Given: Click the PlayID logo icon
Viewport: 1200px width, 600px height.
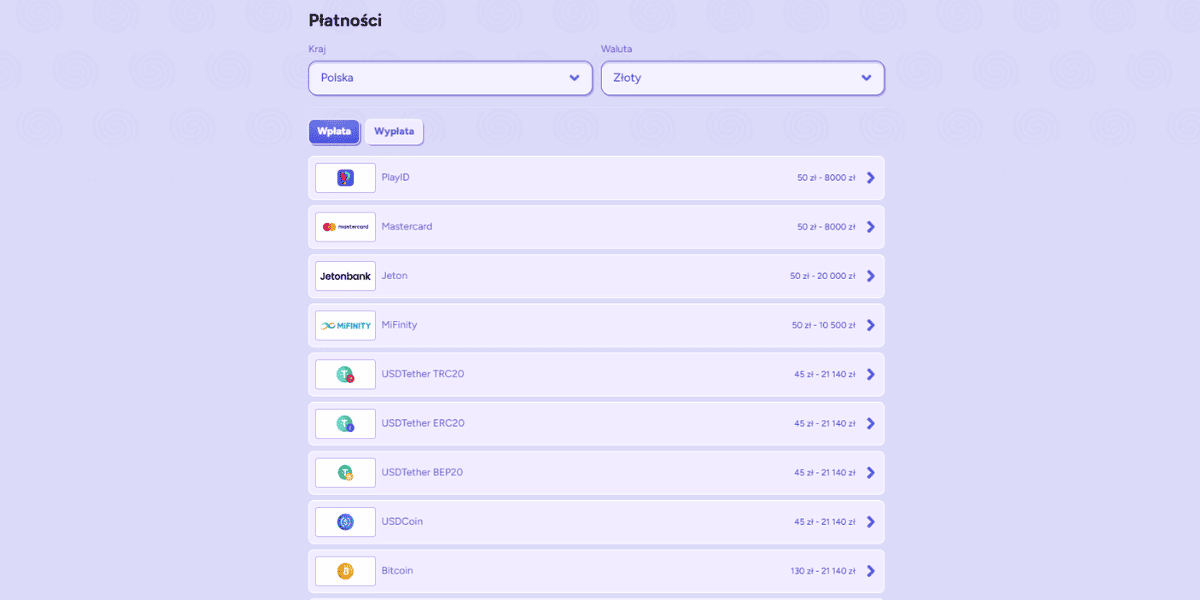Looking at the screenshot, I should (x=345, y=178).
